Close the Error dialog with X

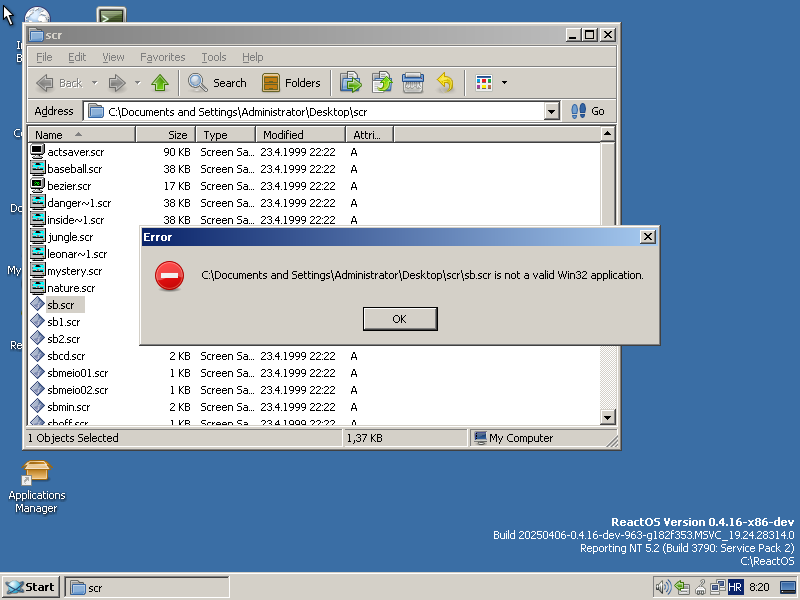(647, 237)
